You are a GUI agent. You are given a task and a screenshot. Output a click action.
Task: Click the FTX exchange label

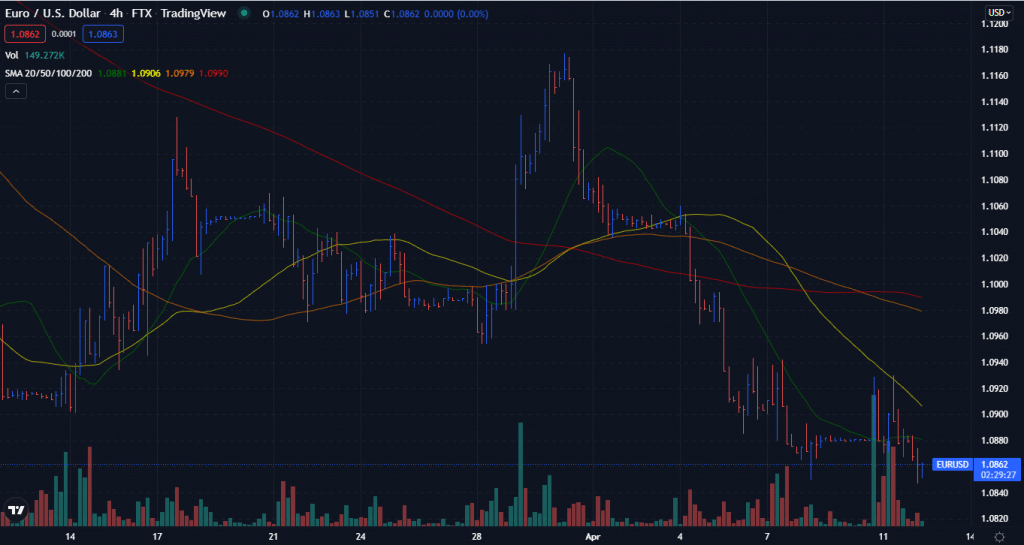(142, 13)
